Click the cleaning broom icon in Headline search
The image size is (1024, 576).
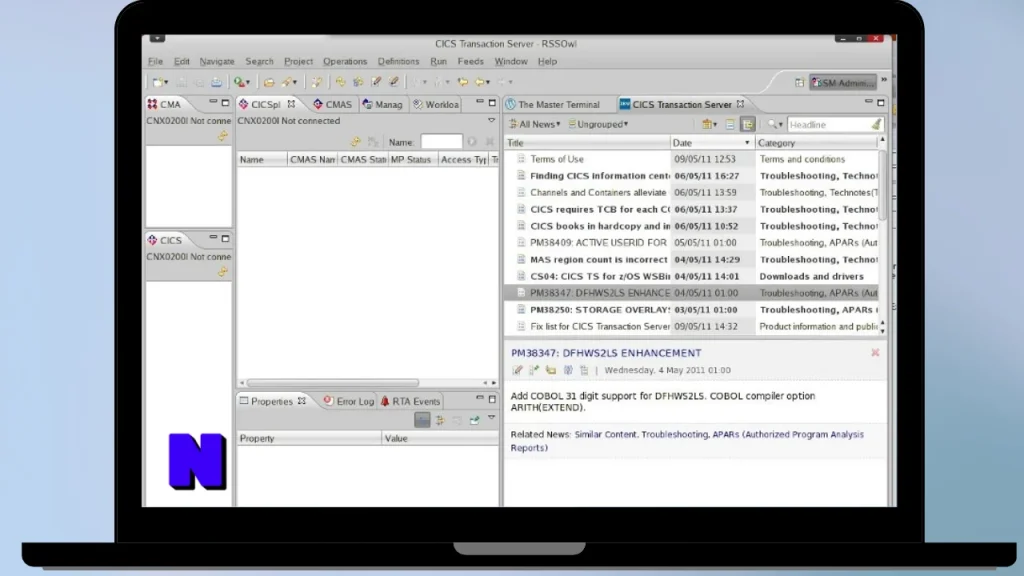pyautogui.click(x=876, y=124)
